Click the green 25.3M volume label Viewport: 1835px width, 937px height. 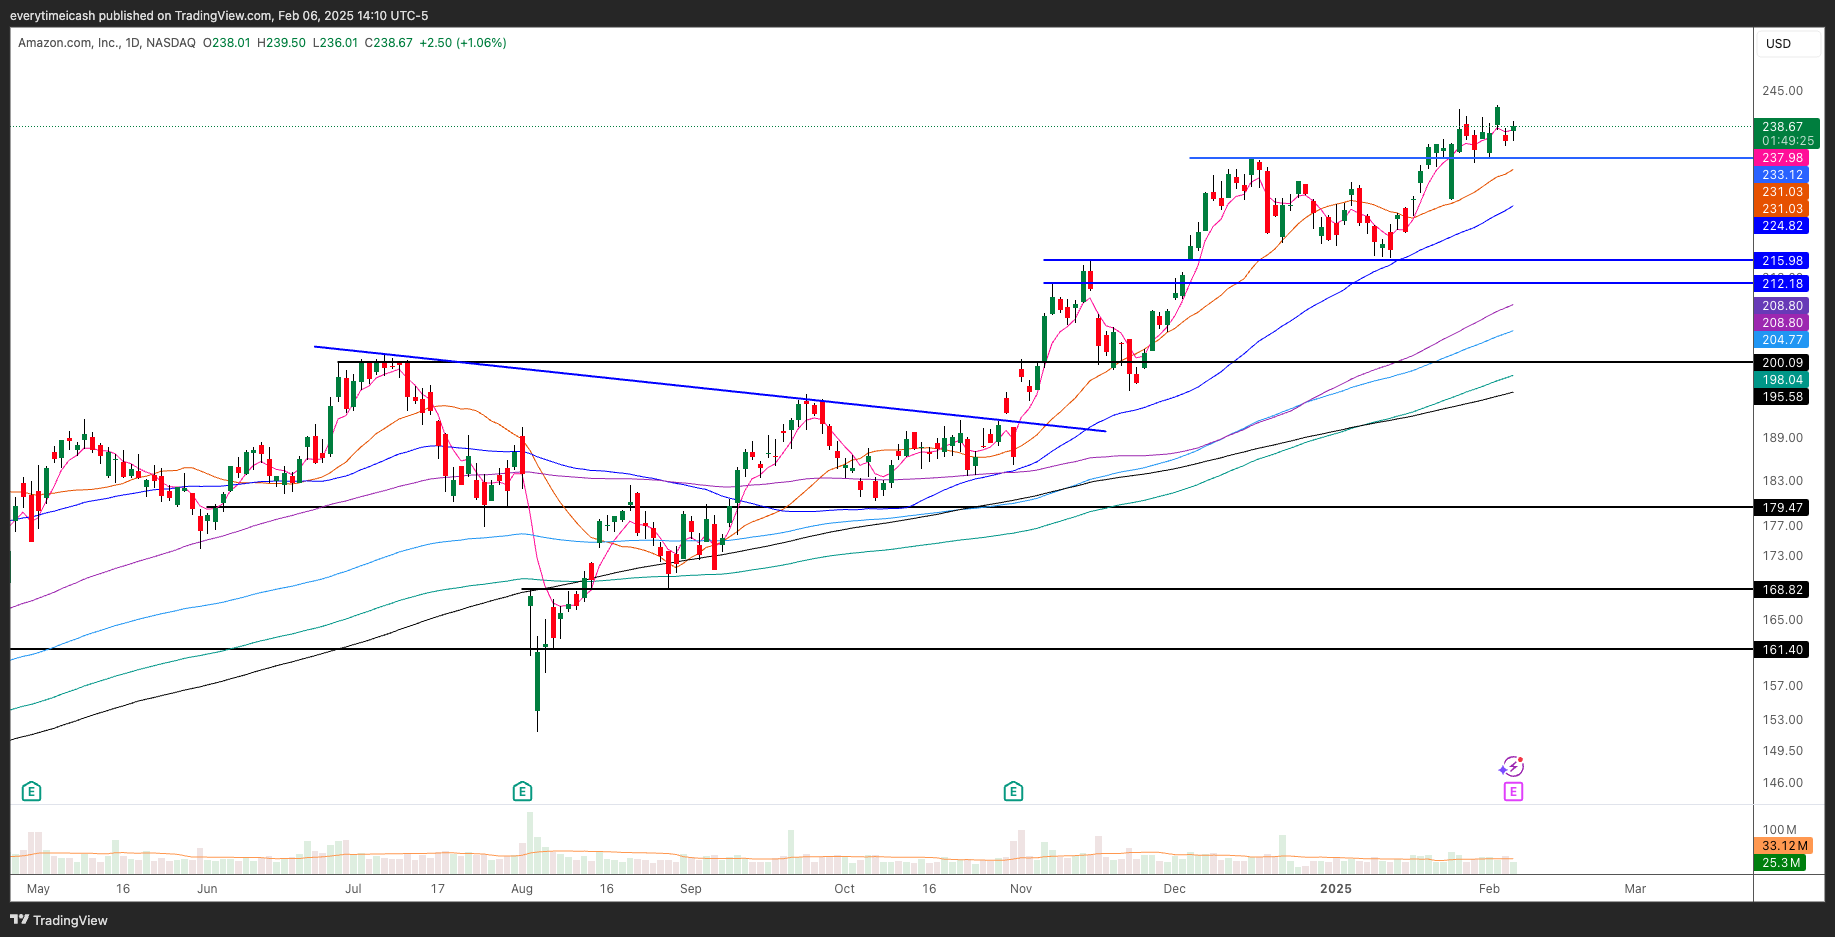(1780, 863)
